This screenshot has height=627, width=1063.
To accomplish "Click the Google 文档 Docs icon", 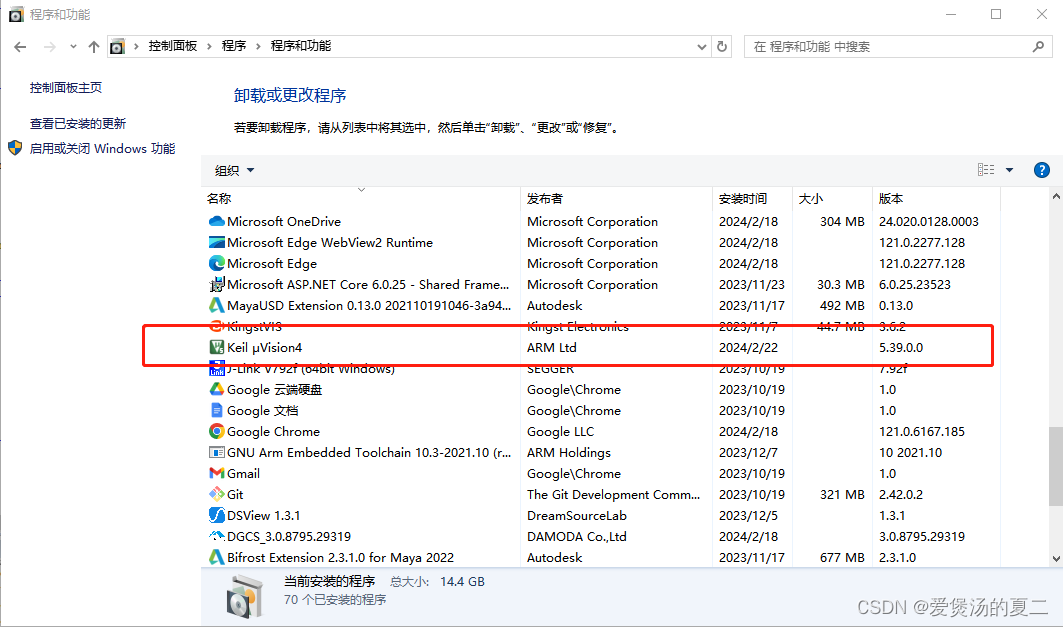I will point(216,411).
